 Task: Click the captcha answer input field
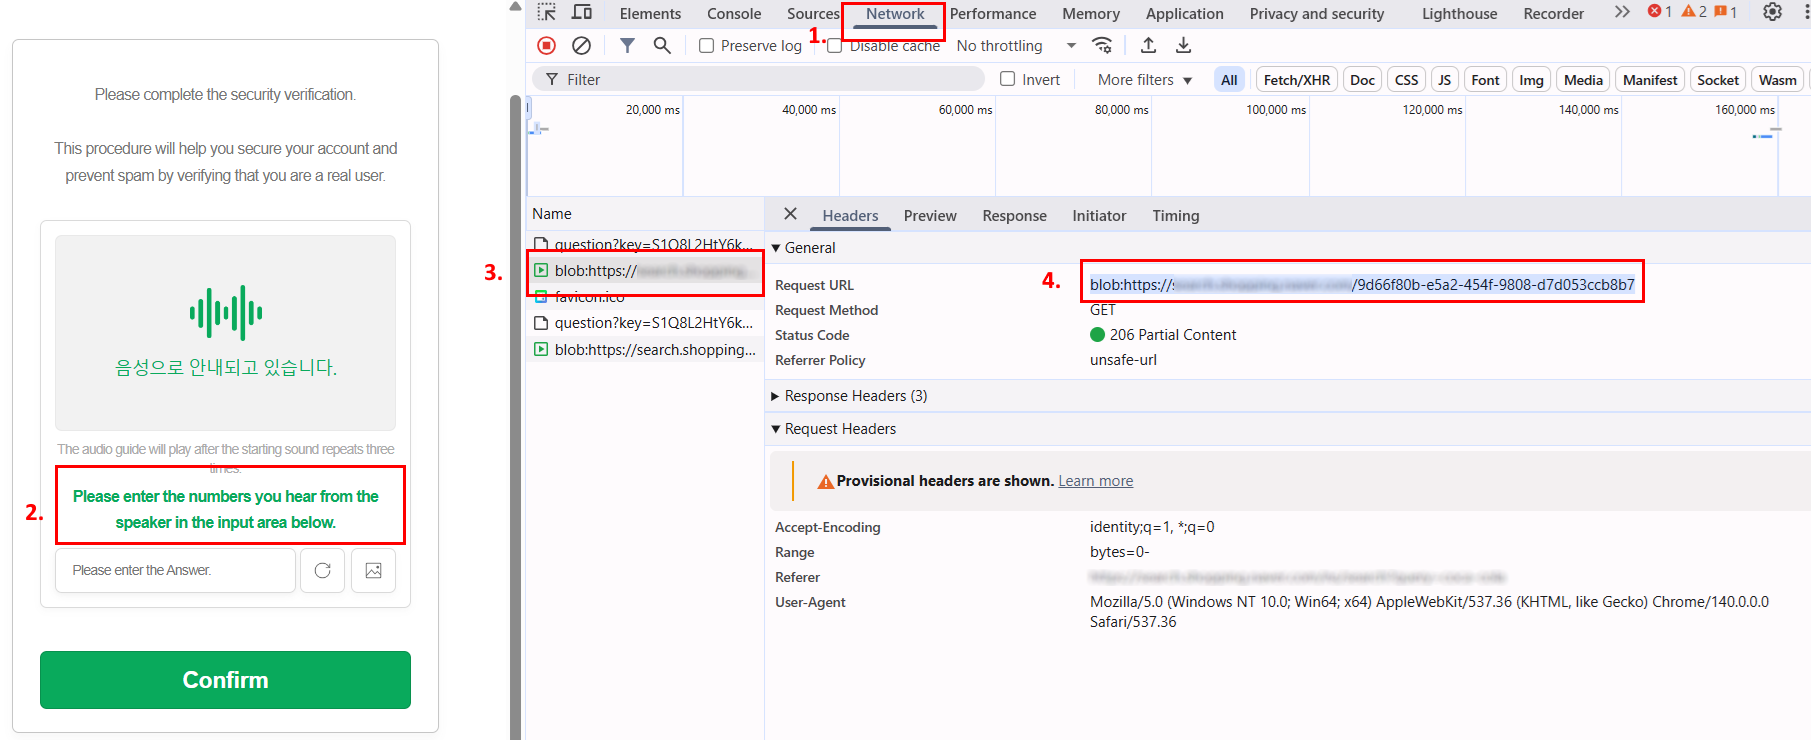point(176,570)
